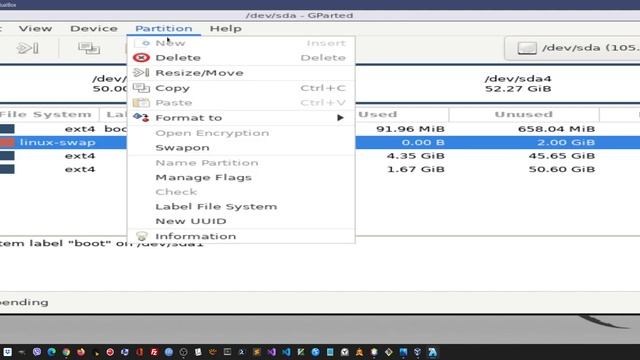Viewport: 640px width, 360px height.
Task: Click the Used column header
Action: pos(378,114)
